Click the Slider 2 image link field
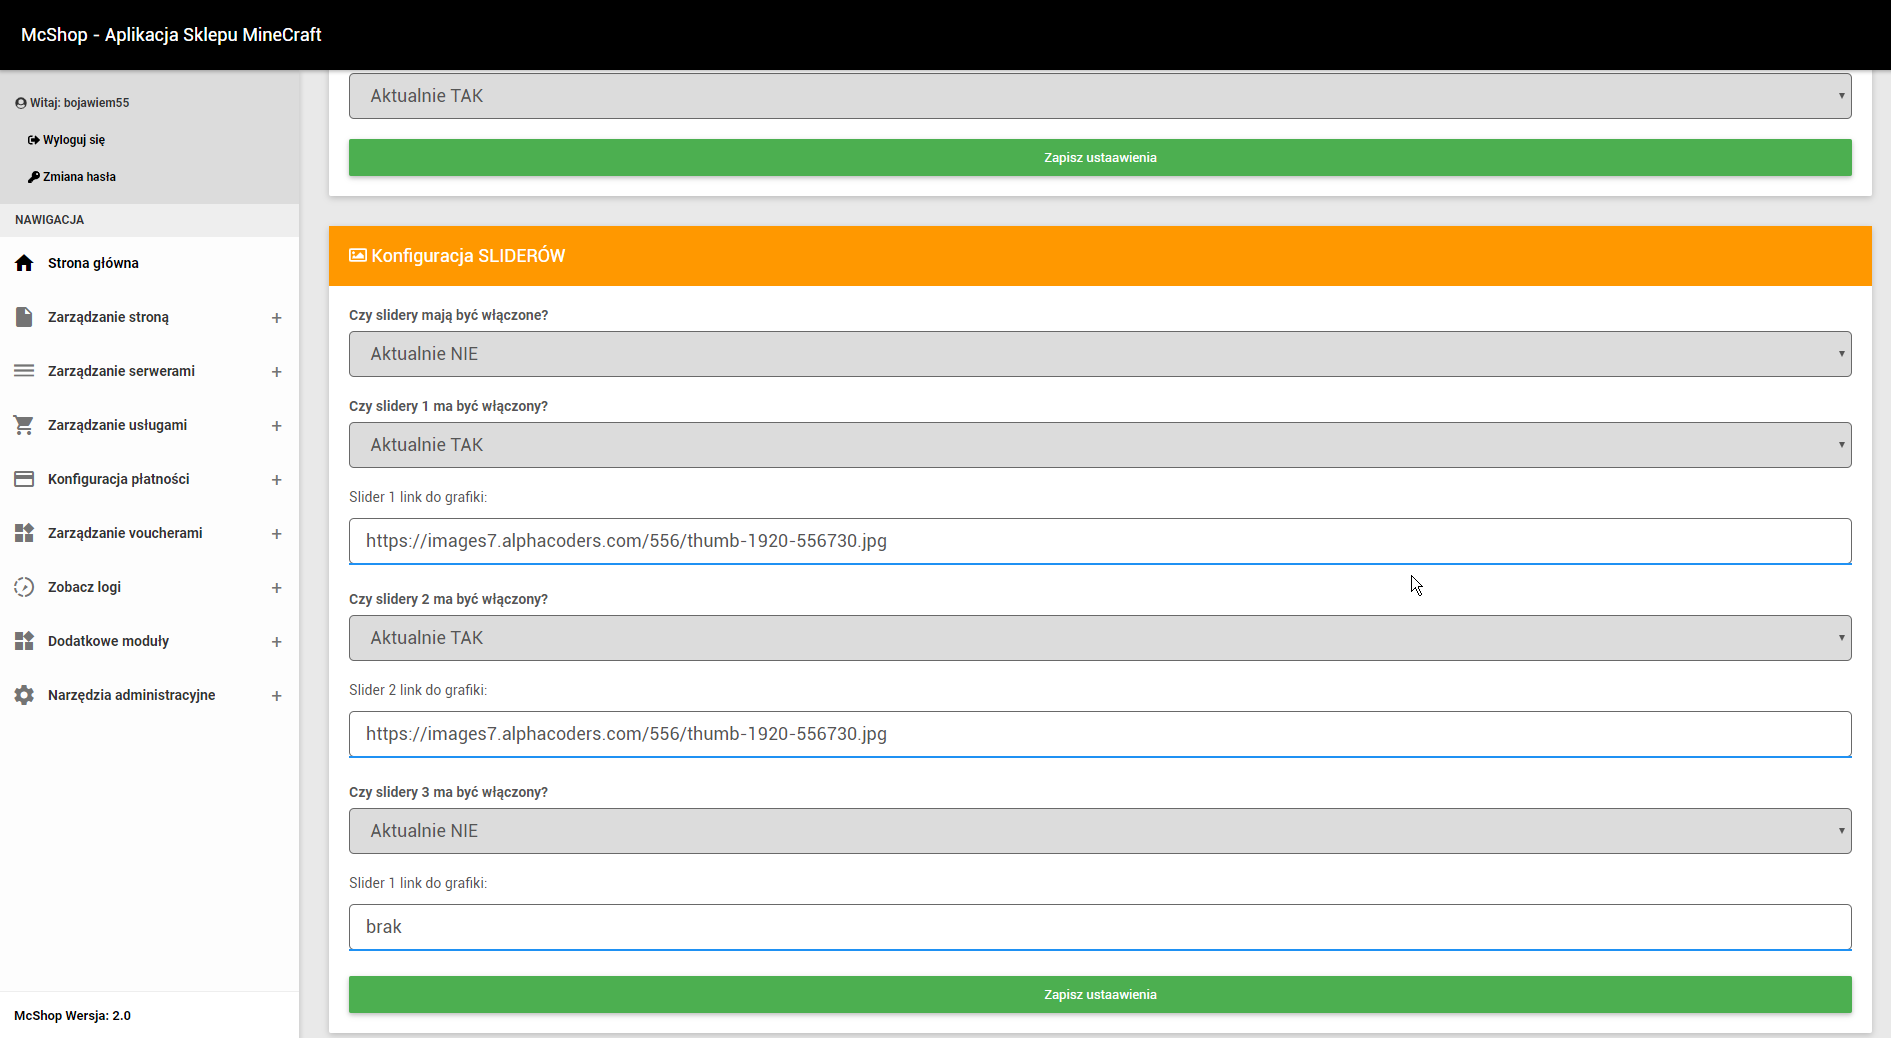This screenshot has height=1038, width=1891. [1099, 734]
